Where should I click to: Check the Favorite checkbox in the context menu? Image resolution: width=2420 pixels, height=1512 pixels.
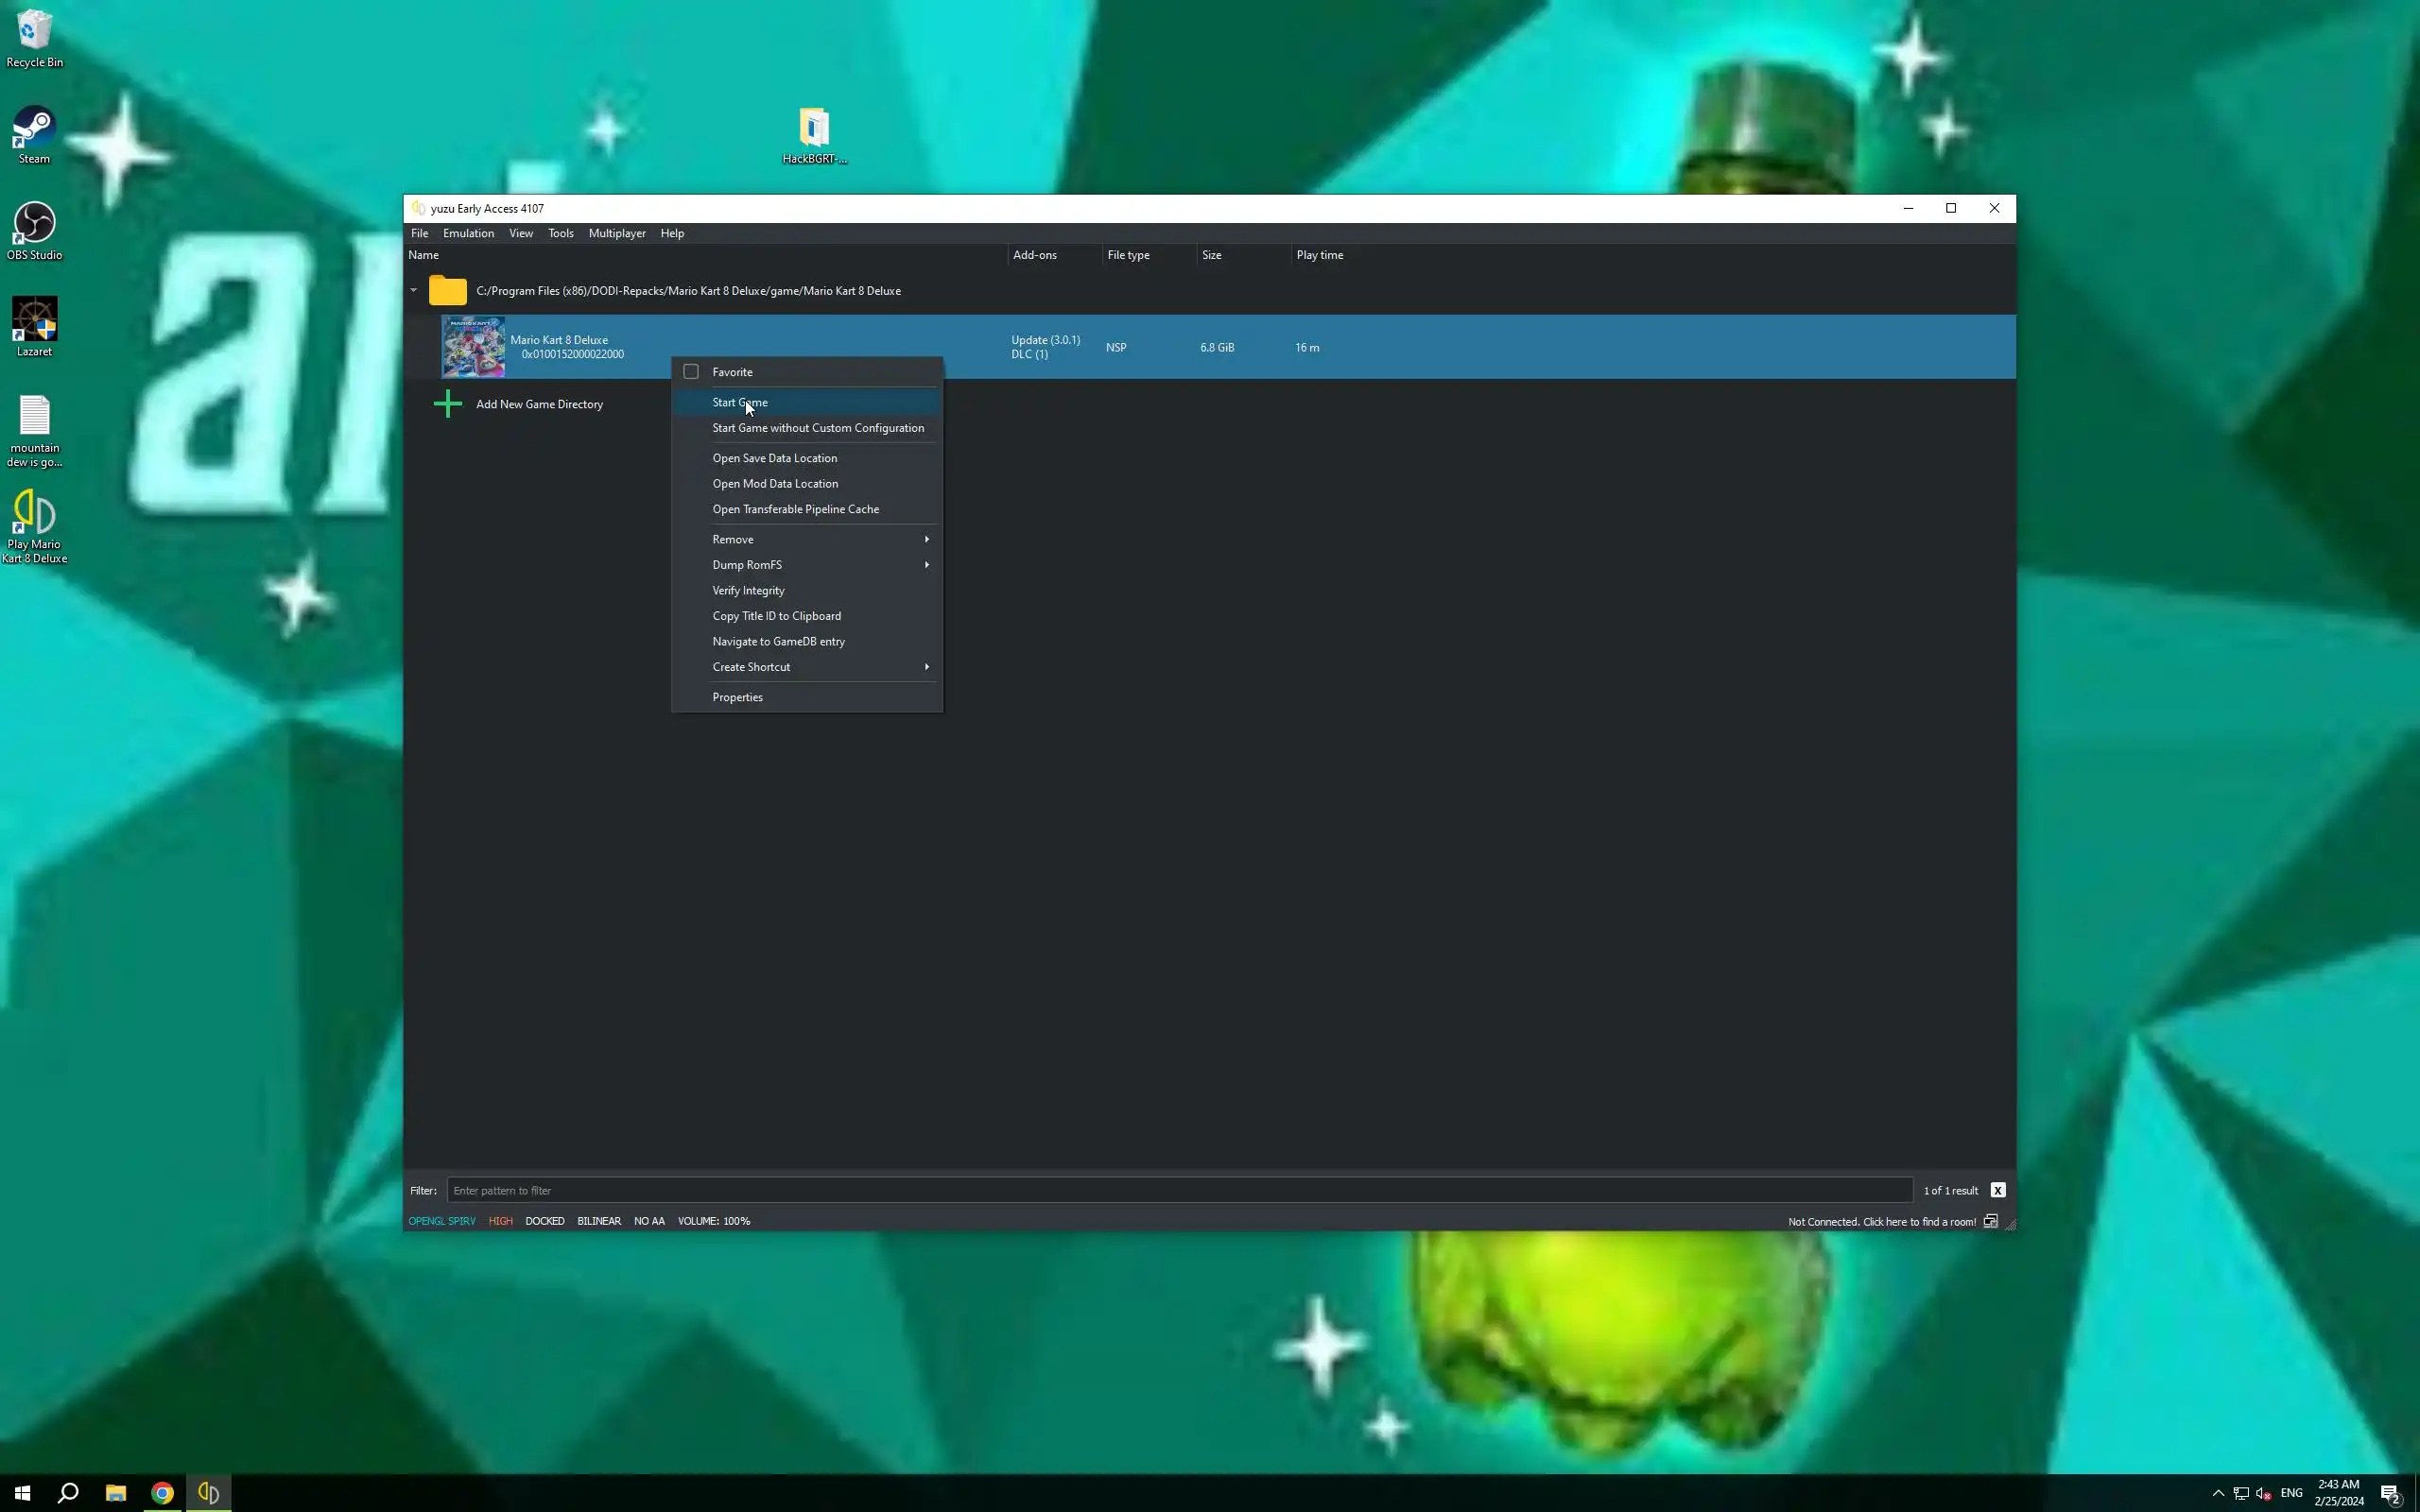691,372
